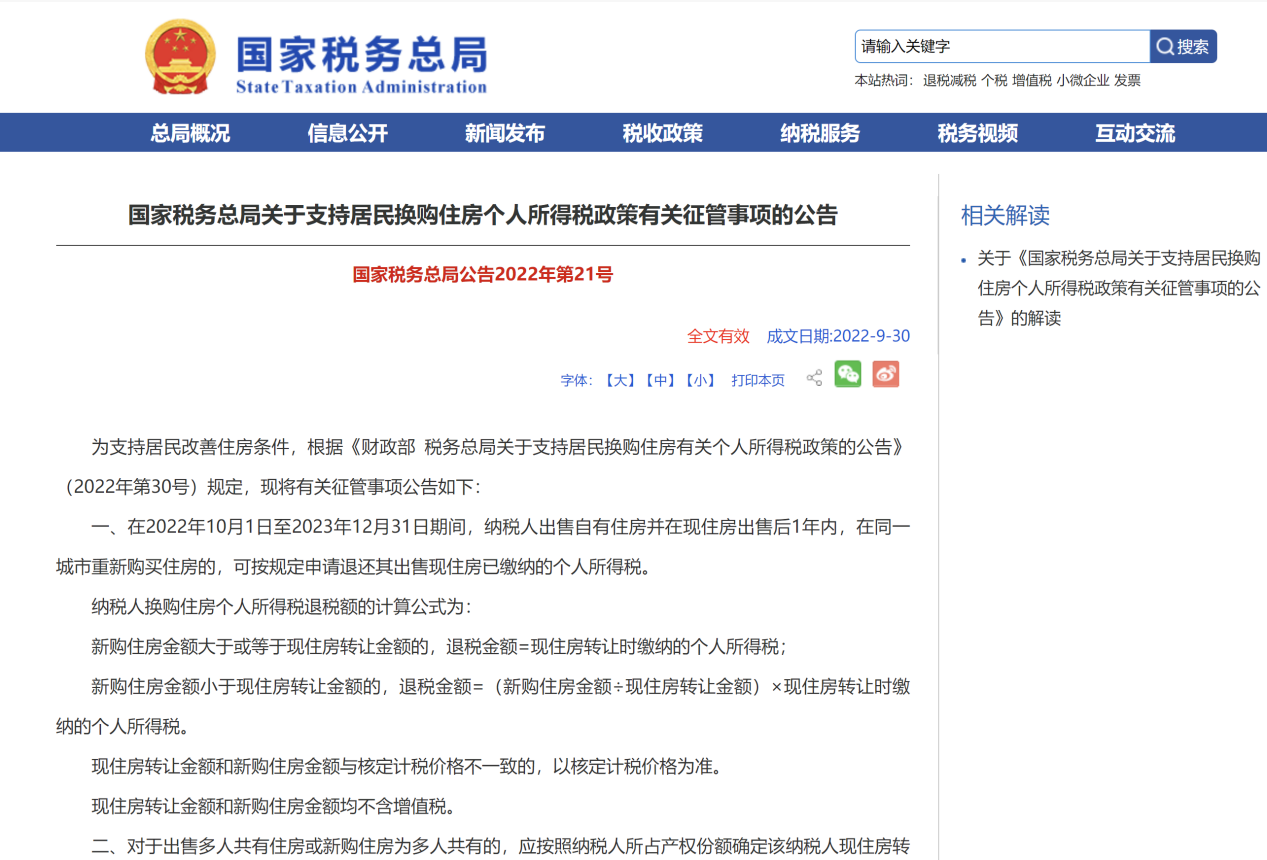Click the share icon beside print link

(814, 378)
